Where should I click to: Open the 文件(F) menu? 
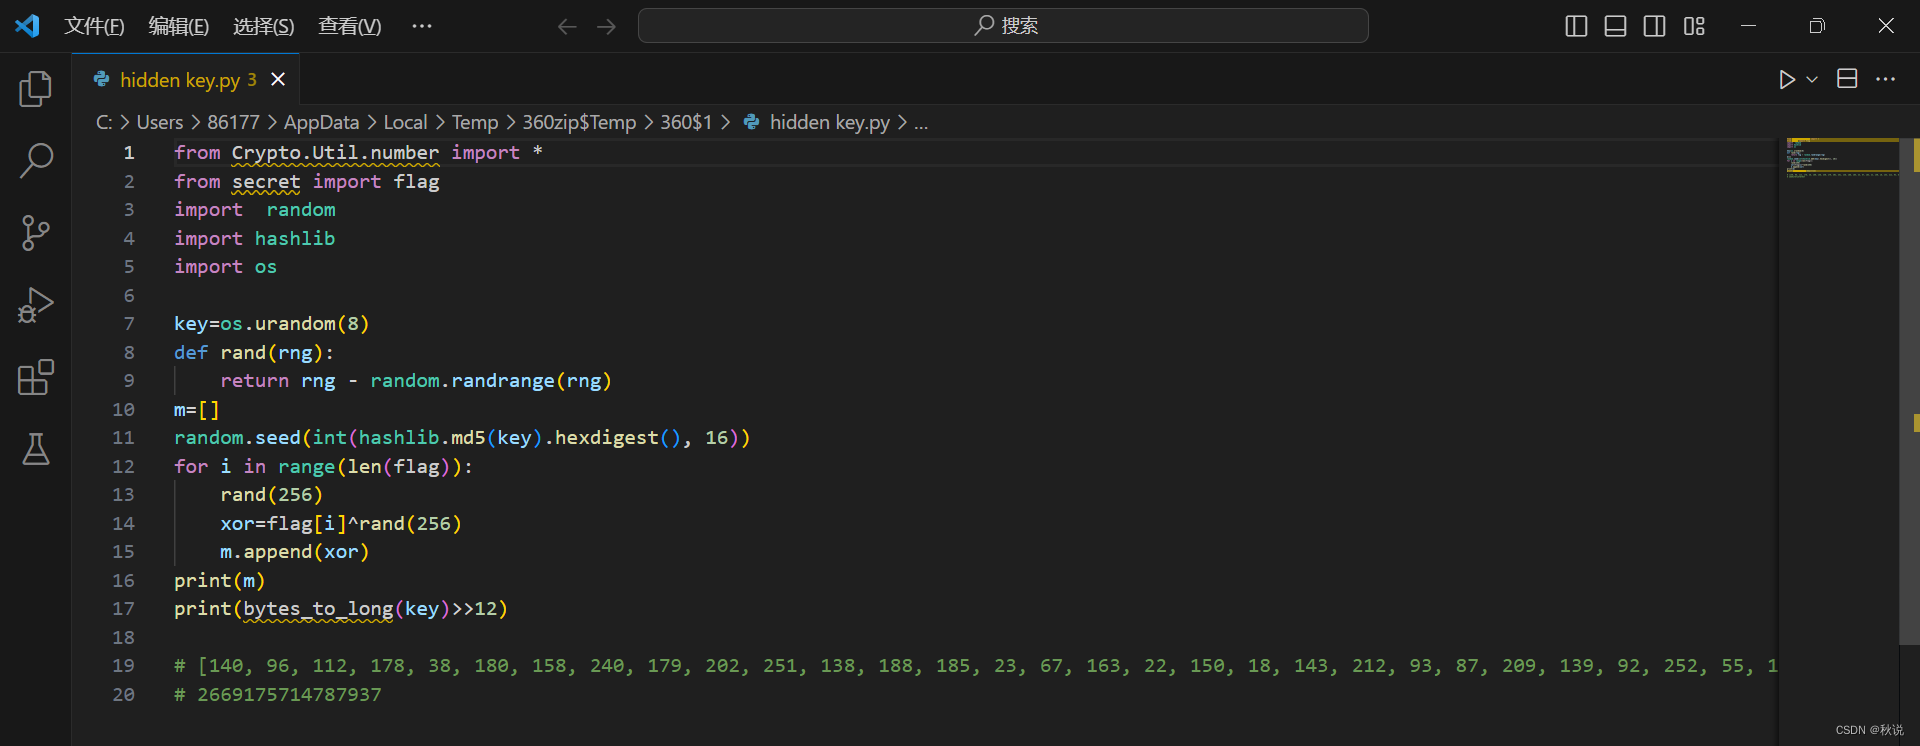(94, 26)
